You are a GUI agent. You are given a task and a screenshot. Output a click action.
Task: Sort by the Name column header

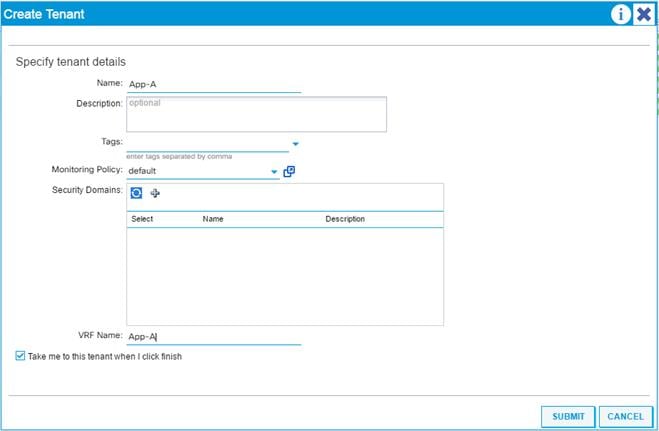pyautogui.click(x=213, y=219)
